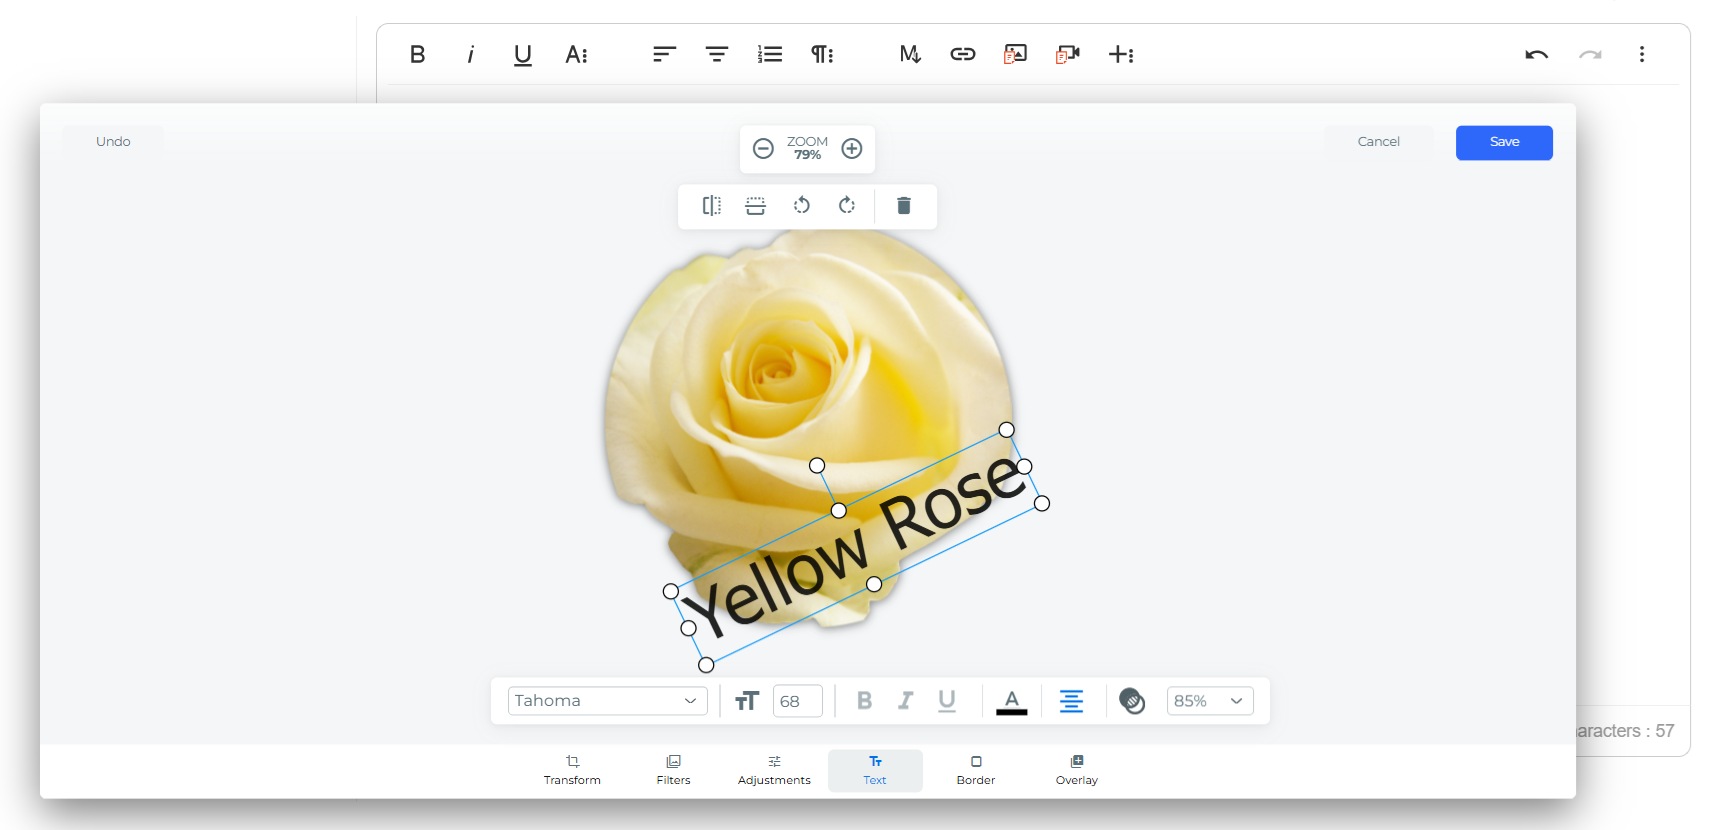Open the text background opacity icon
This screenshot has width=1735, height=830.
pyautogui.click(x=1132, y=701)
